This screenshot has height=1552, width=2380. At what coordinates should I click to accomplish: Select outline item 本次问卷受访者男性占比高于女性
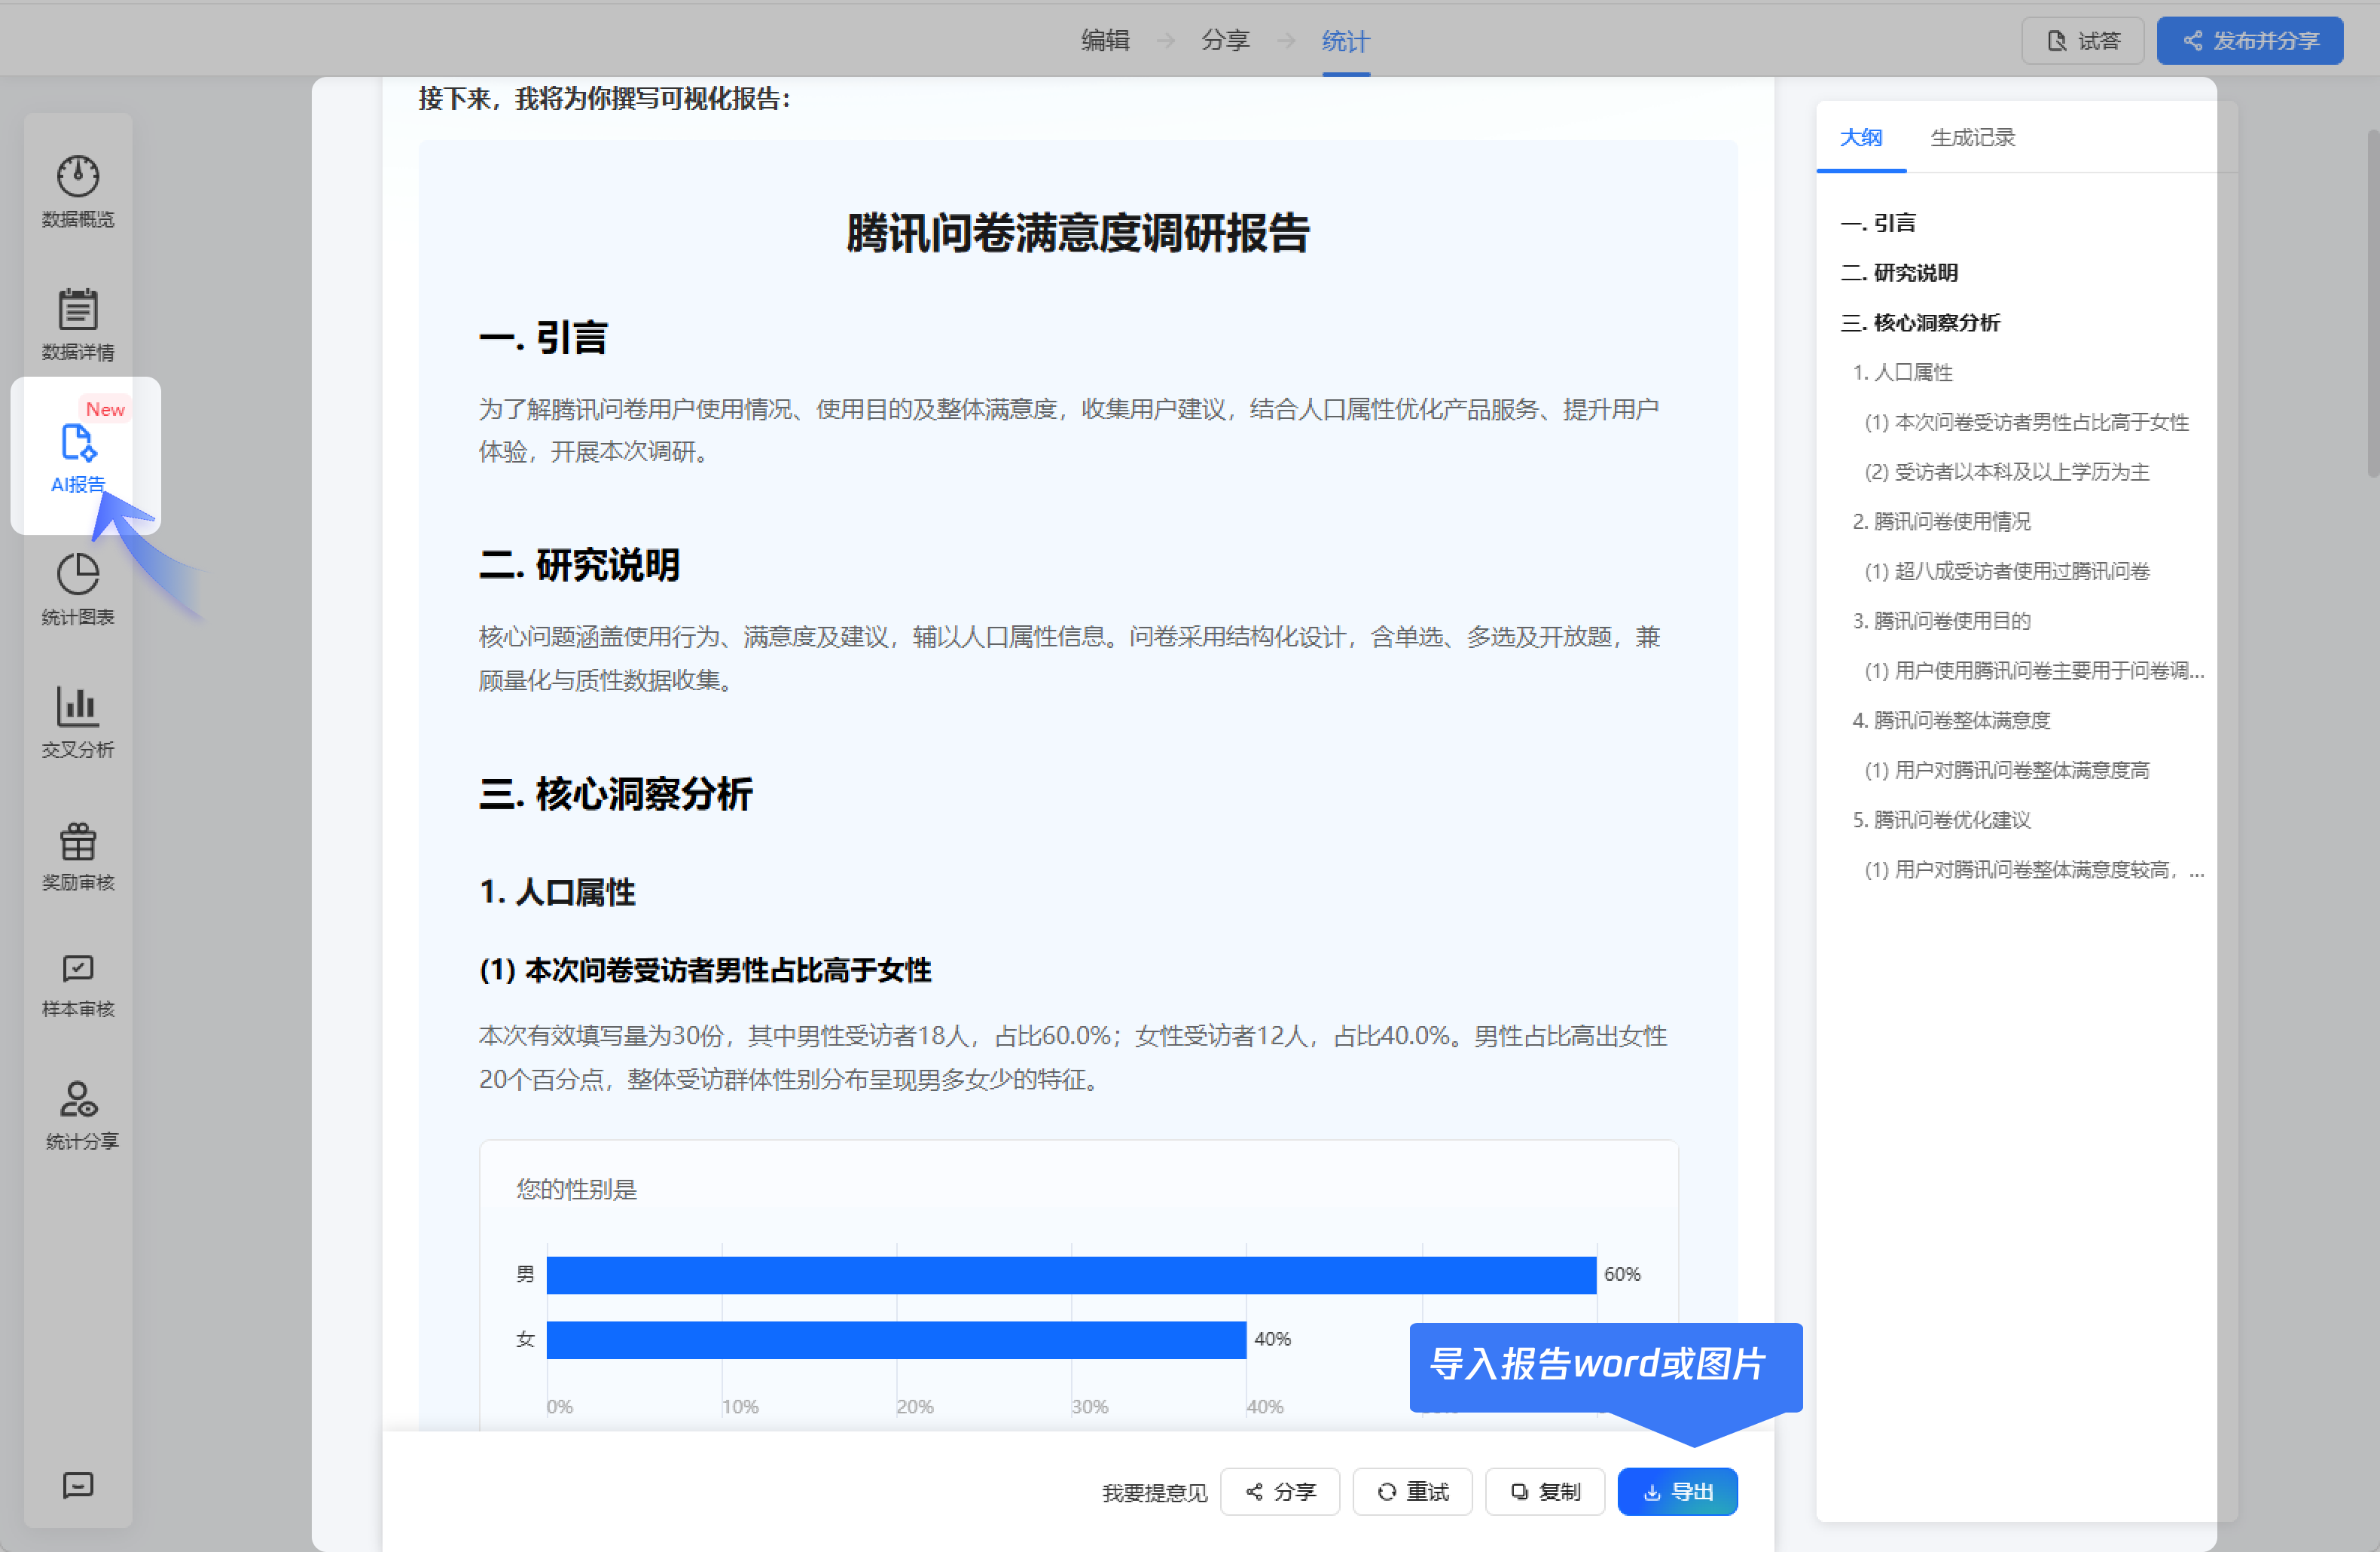[x=2027, y=423]
